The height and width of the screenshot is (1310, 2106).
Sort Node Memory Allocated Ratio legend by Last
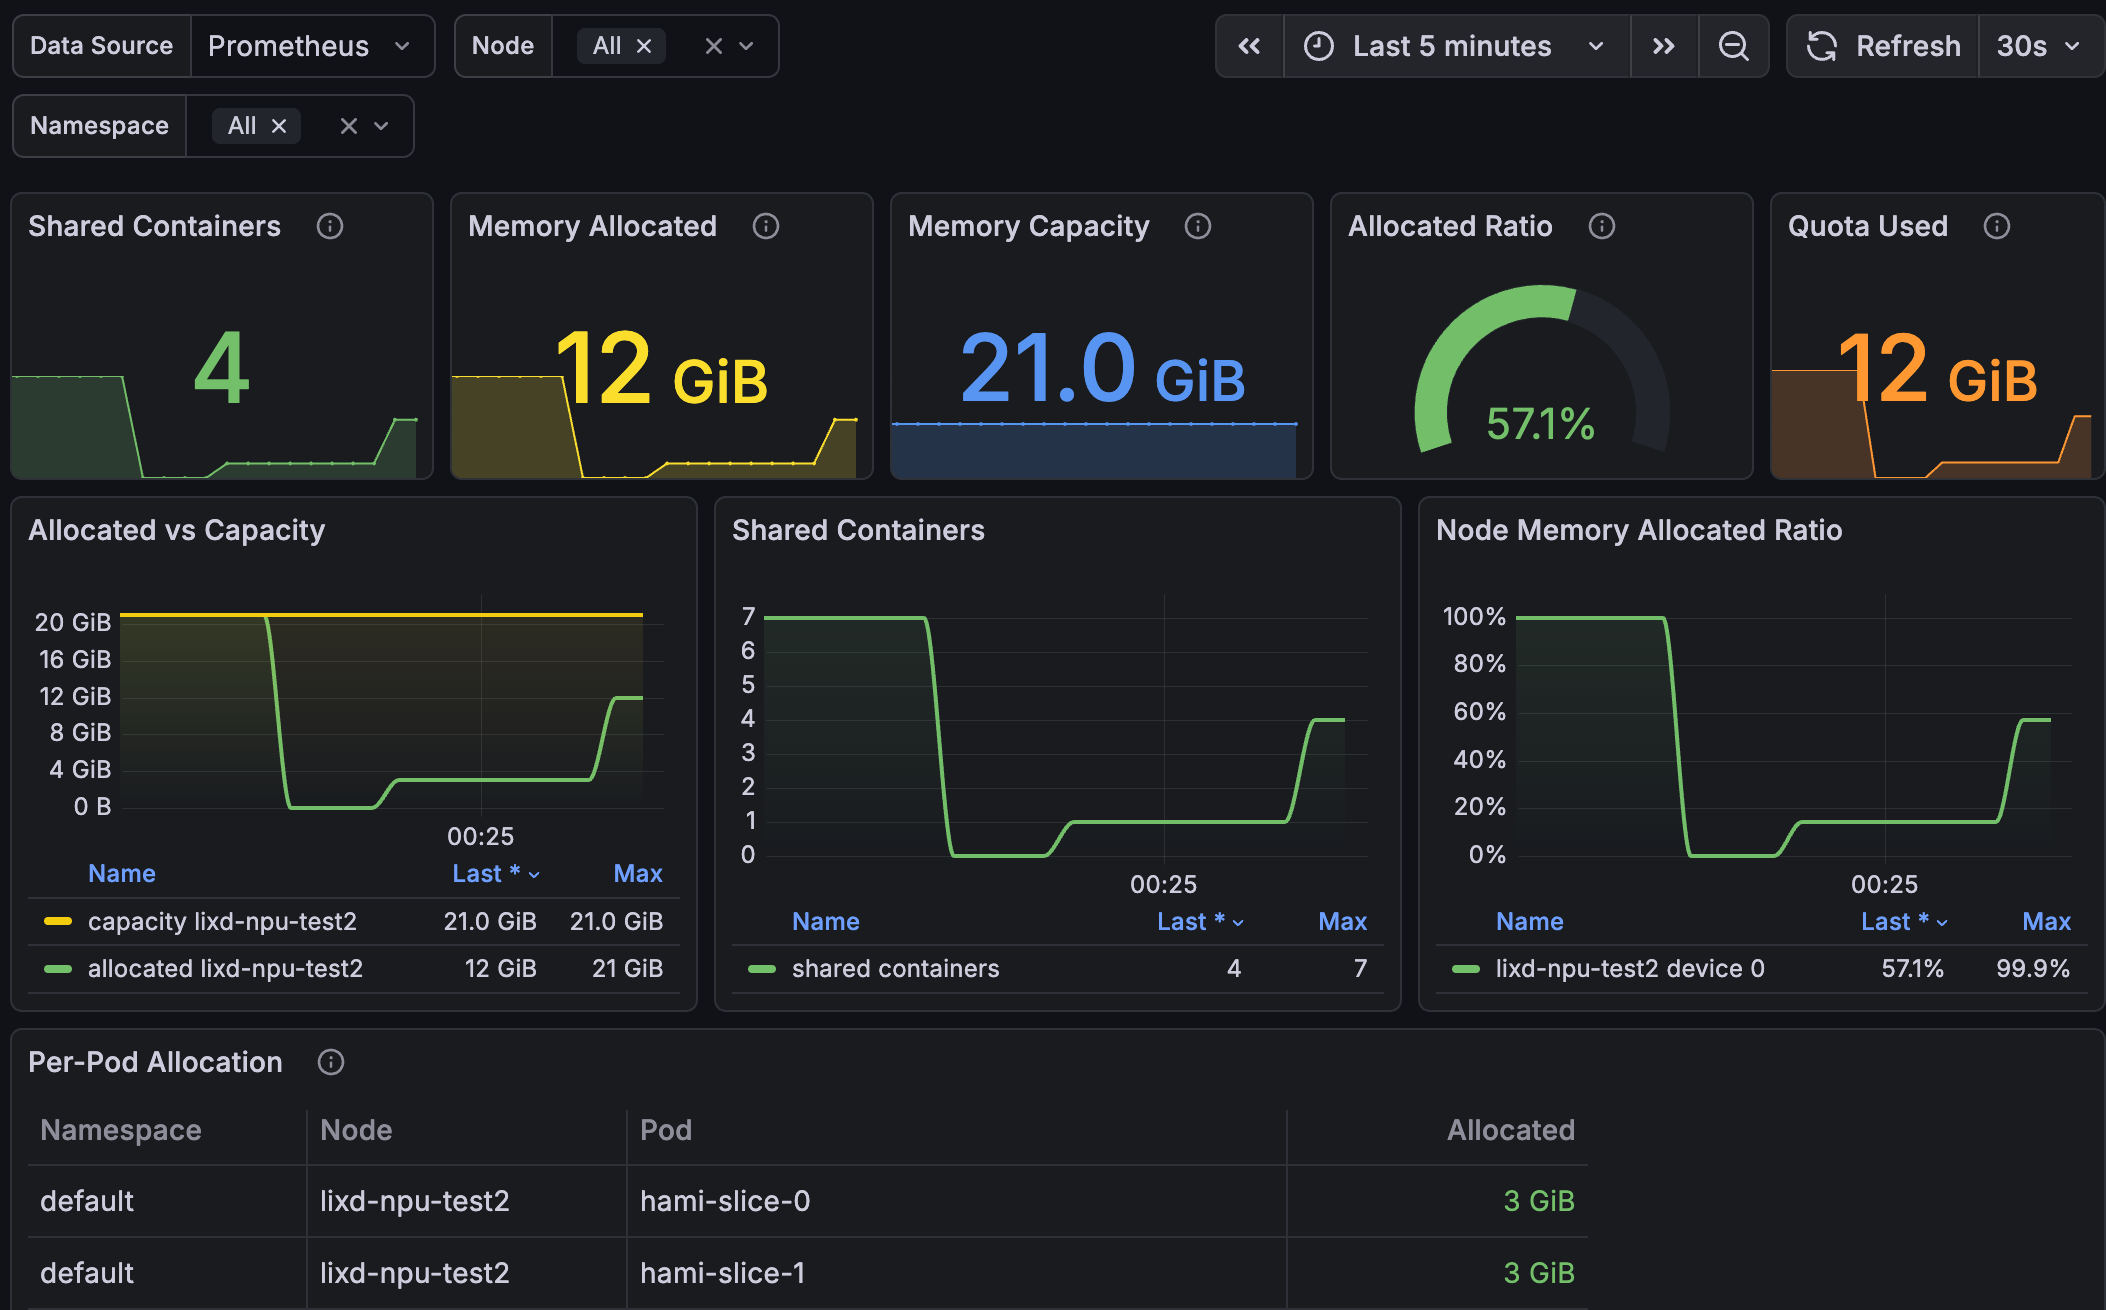click(1904, 921)
